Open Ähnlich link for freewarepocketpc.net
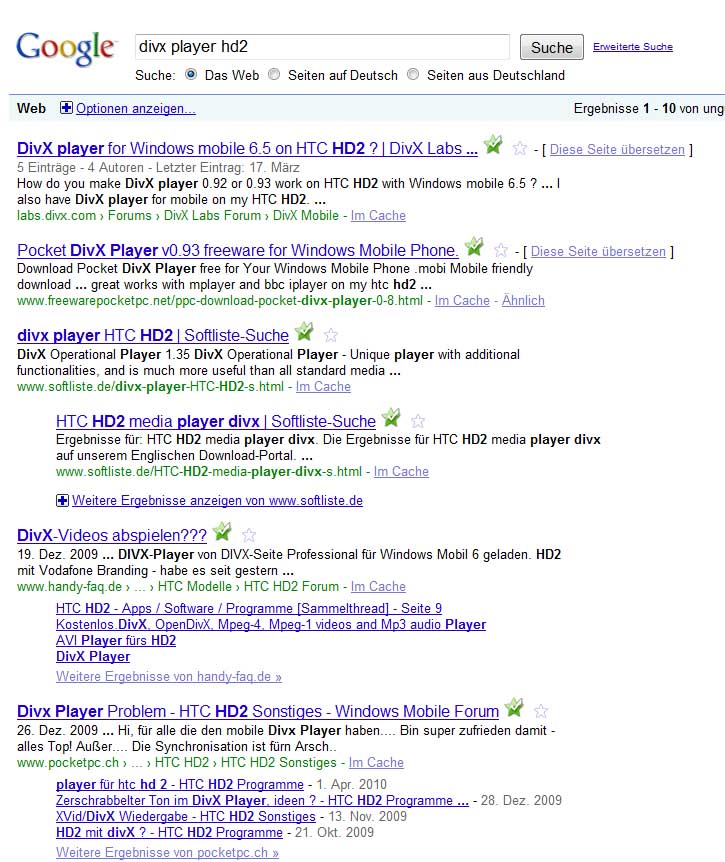This screenshot has height=862, width=725. click(x=523, y=301)
